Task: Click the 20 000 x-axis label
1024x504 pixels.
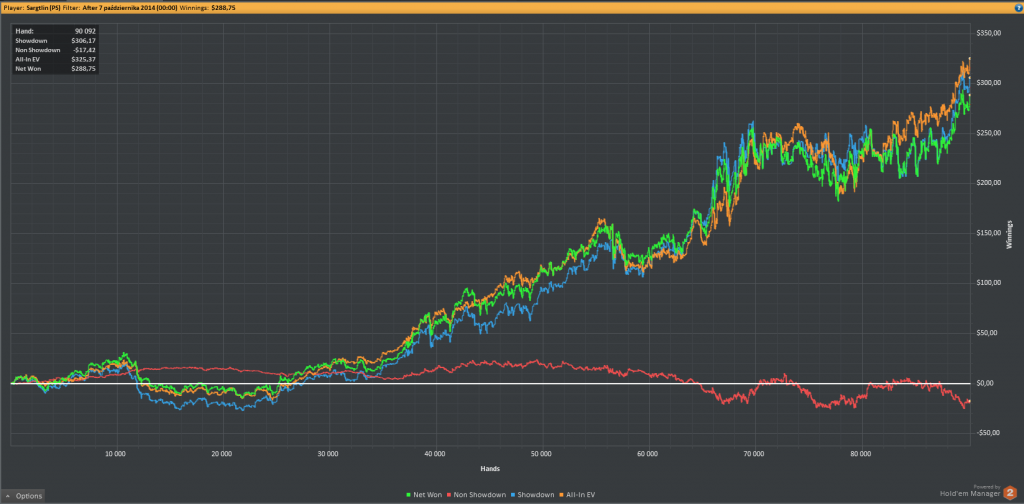Action: [221, 452]
